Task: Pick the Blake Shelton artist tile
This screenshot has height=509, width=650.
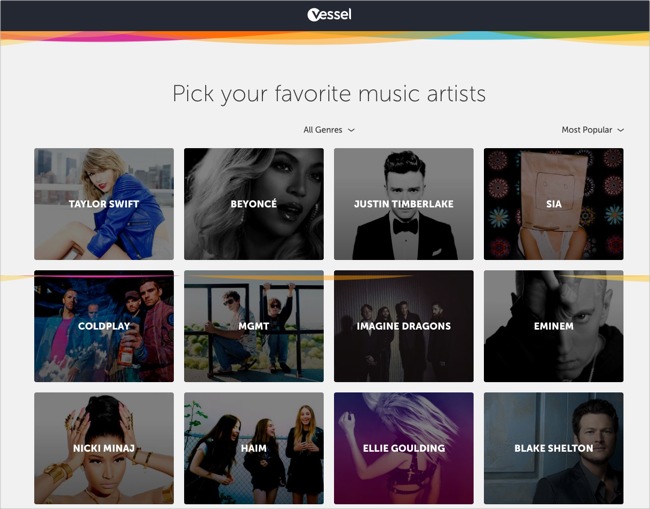Action: [553, 448]
